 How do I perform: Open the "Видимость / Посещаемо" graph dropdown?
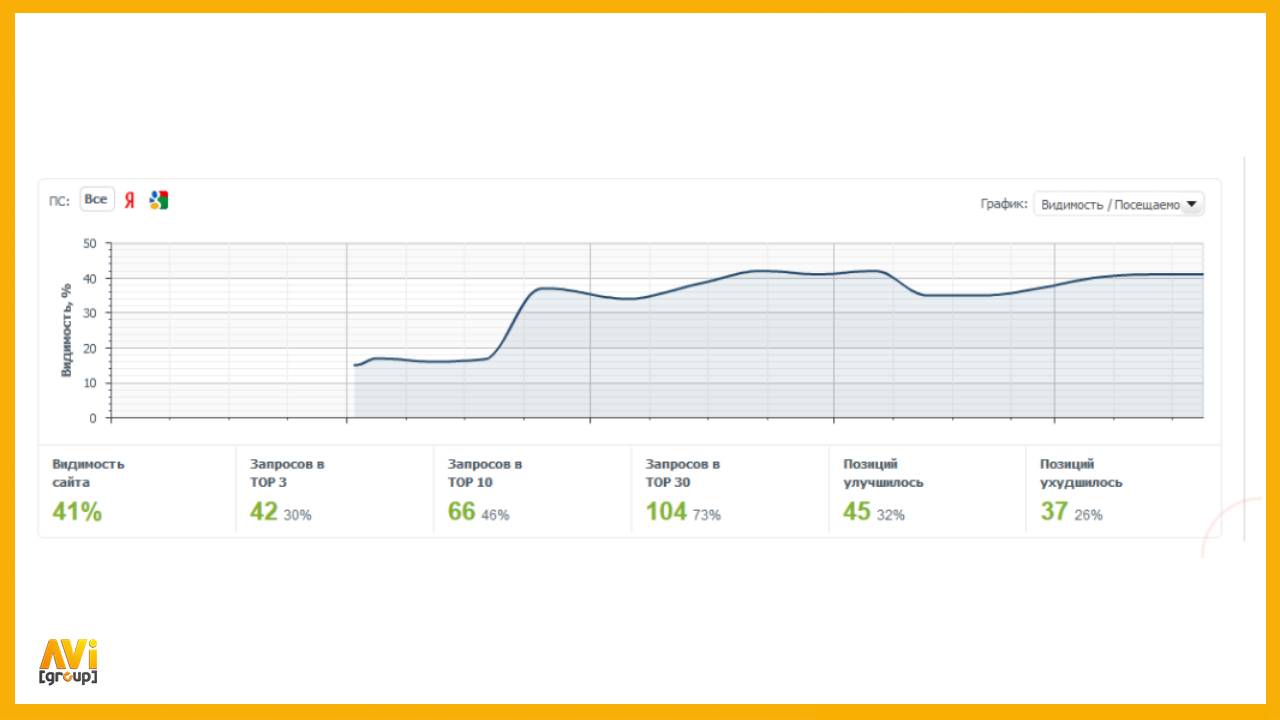click(x=1119, y=204)
